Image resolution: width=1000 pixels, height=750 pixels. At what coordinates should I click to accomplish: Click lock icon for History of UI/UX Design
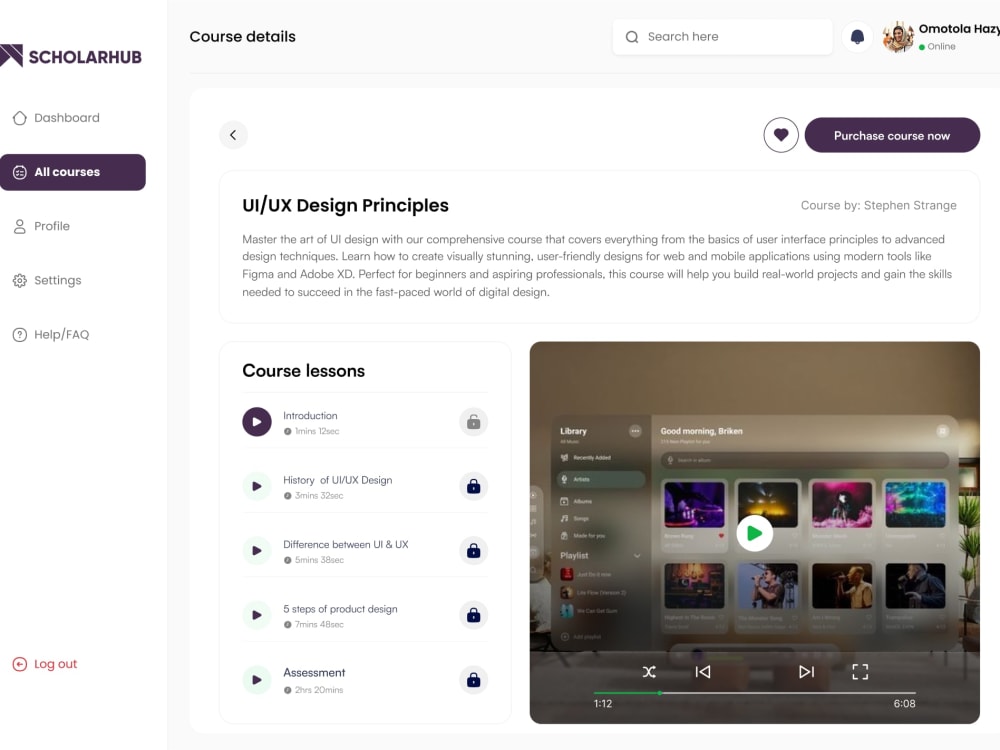pos(473,487)
